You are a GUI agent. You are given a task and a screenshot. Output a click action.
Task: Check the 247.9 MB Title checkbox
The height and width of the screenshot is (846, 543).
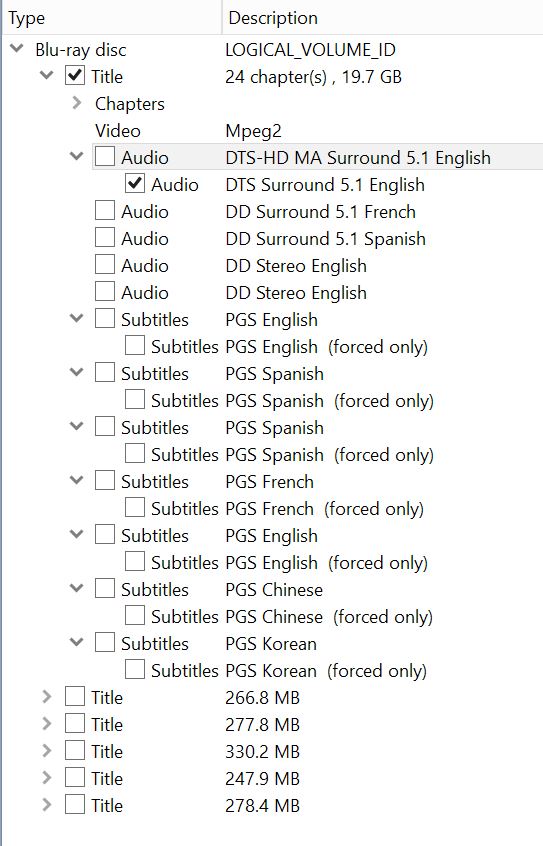click(x=74, y=777)
